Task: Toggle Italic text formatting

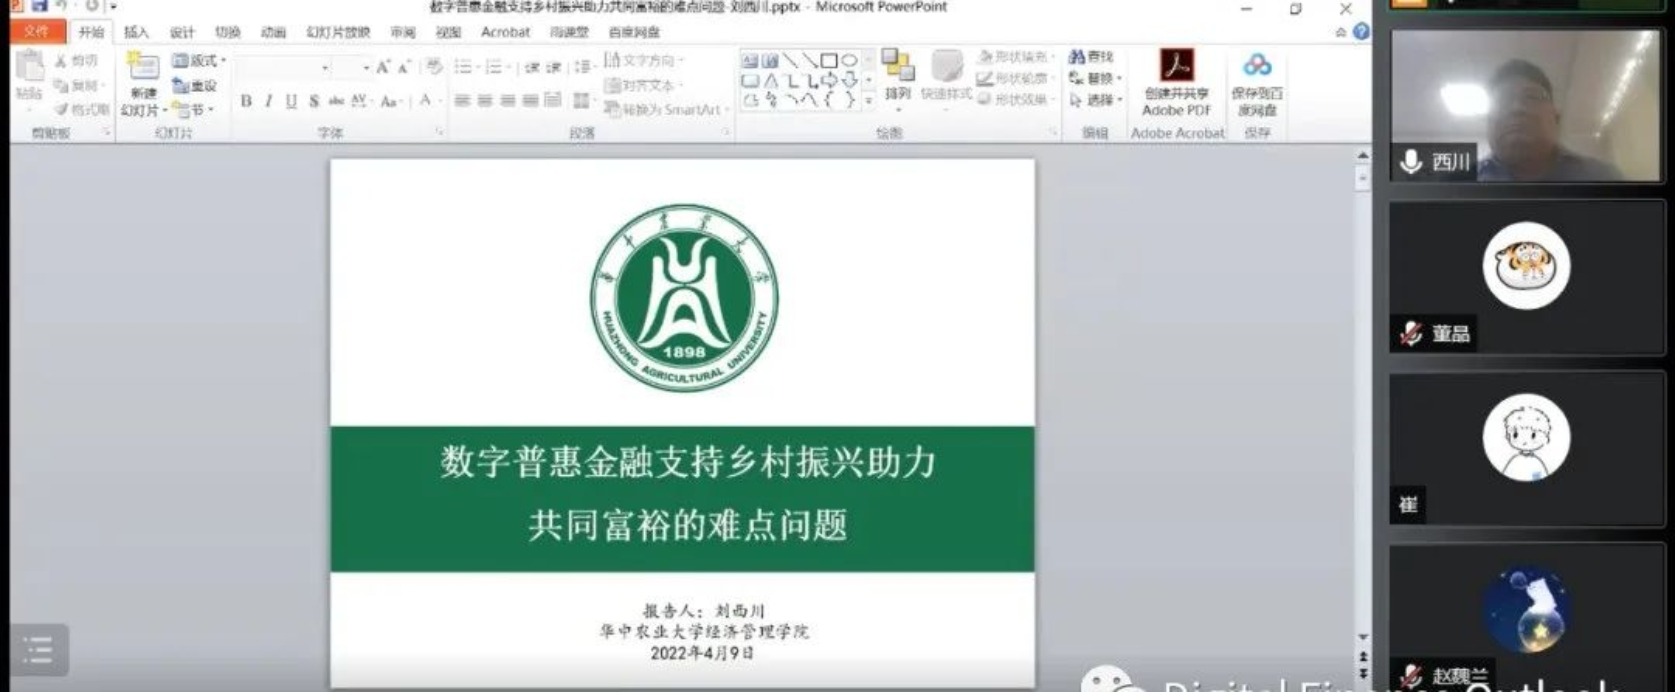Action: [x=268, y=101]
